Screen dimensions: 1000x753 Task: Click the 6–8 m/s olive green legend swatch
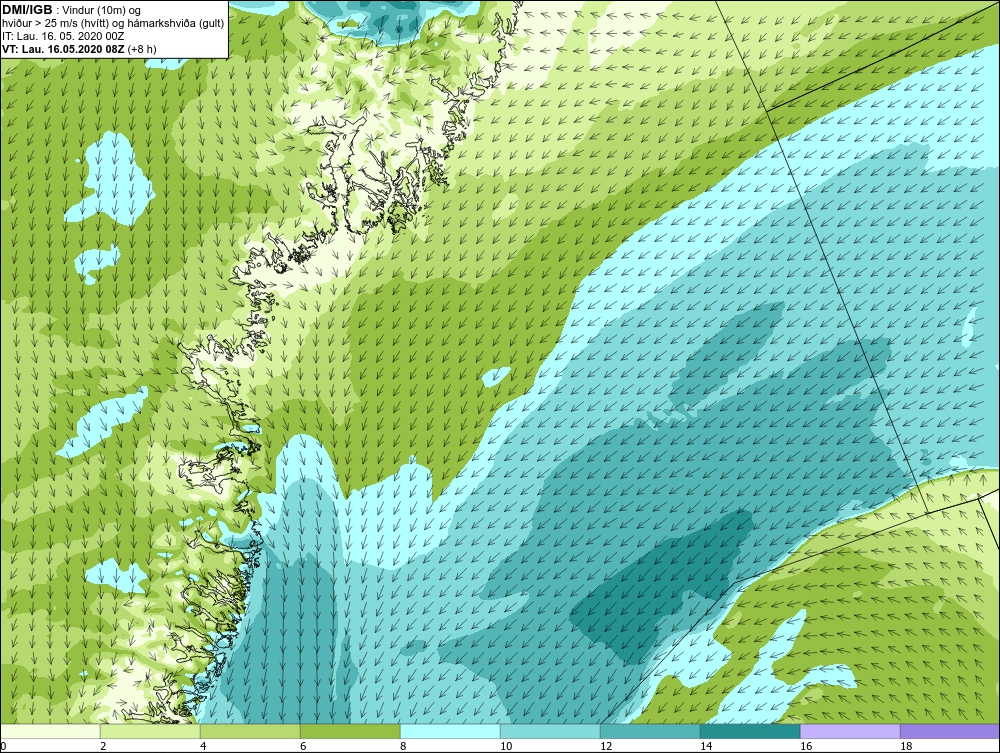coord(350,731)
